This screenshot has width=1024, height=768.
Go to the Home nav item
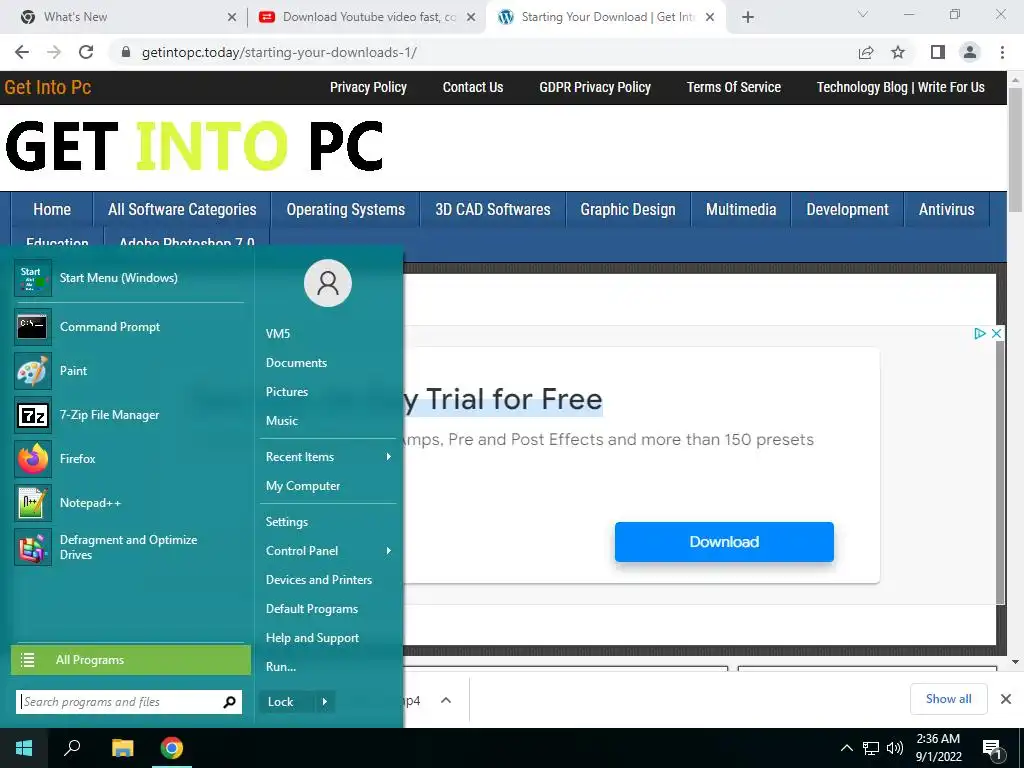coord(52,210)
